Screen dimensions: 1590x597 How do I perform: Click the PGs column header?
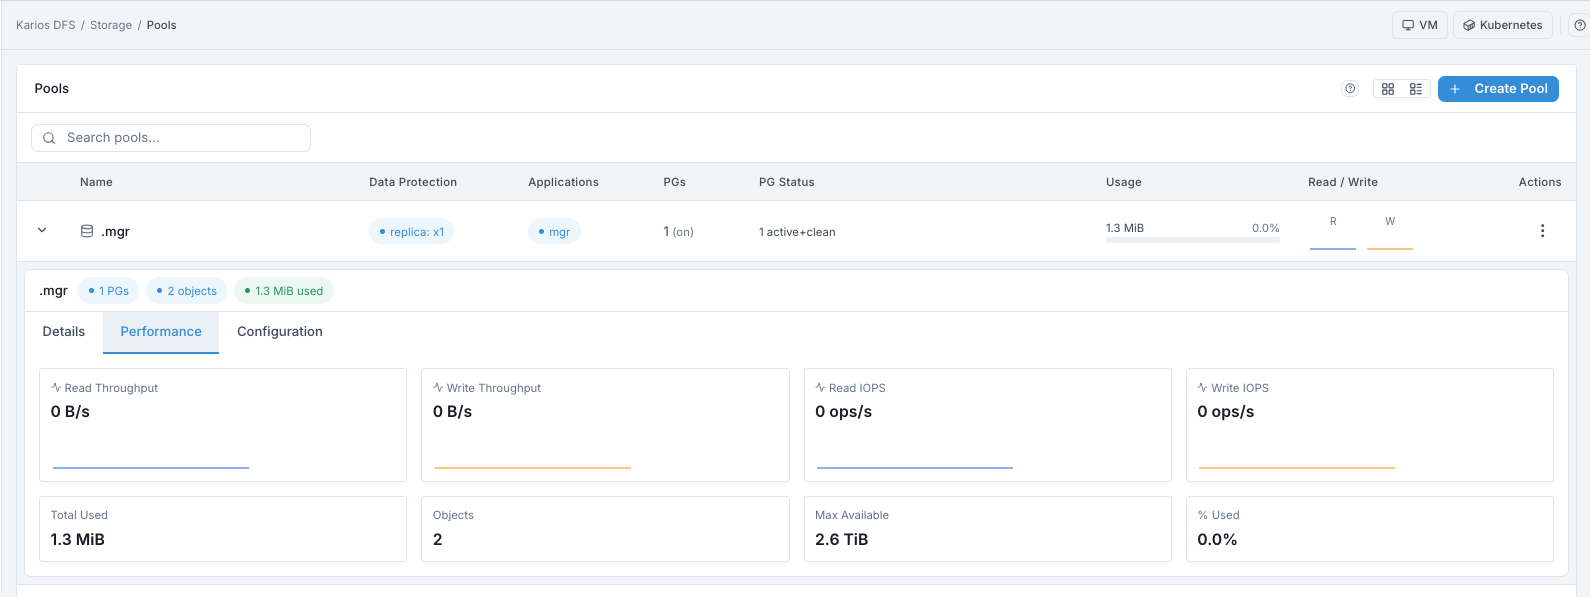click(x=674, y=182)
